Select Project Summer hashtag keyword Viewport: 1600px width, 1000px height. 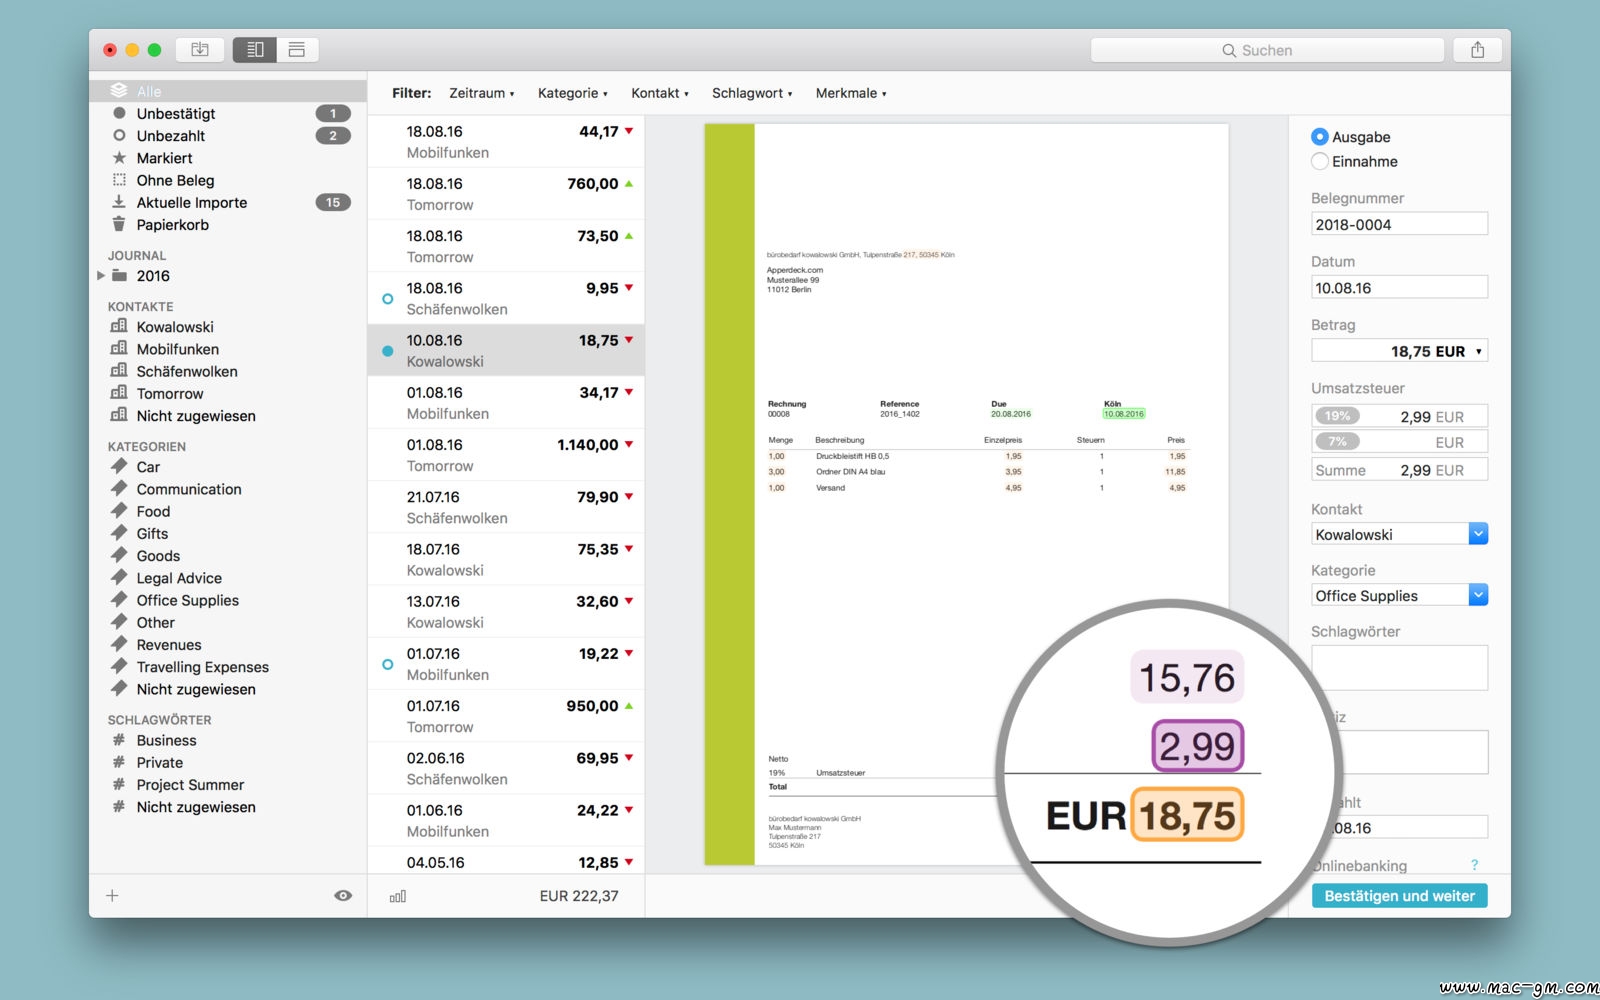click(x=229, y=785)
